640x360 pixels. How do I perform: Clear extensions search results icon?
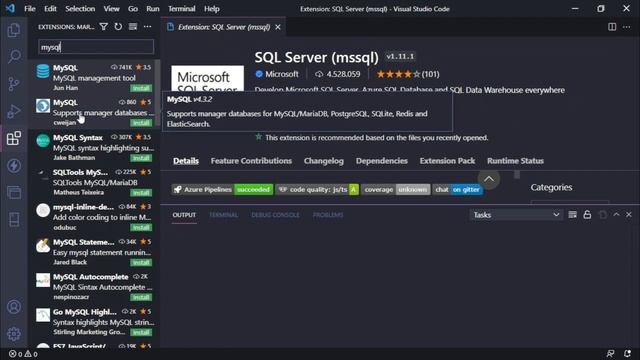click(x=133, y=27)
